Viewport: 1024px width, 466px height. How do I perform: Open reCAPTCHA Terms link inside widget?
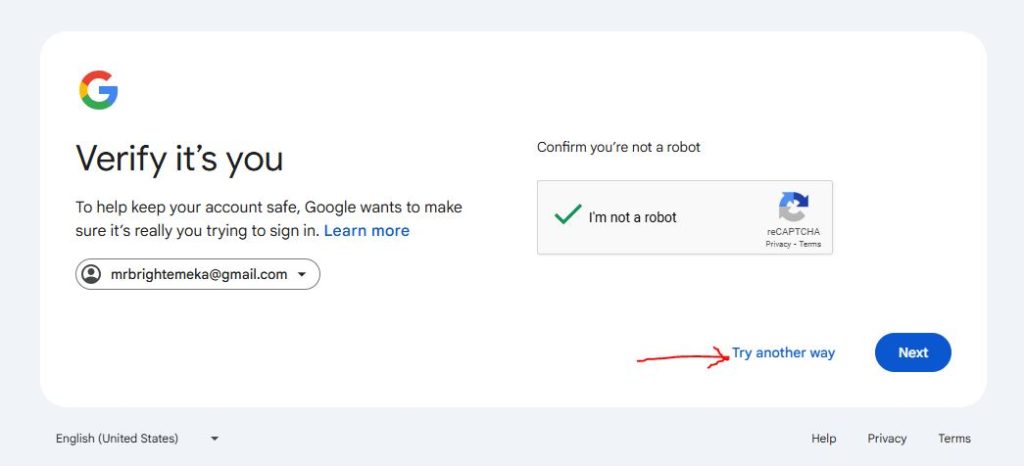click(810, 244)
